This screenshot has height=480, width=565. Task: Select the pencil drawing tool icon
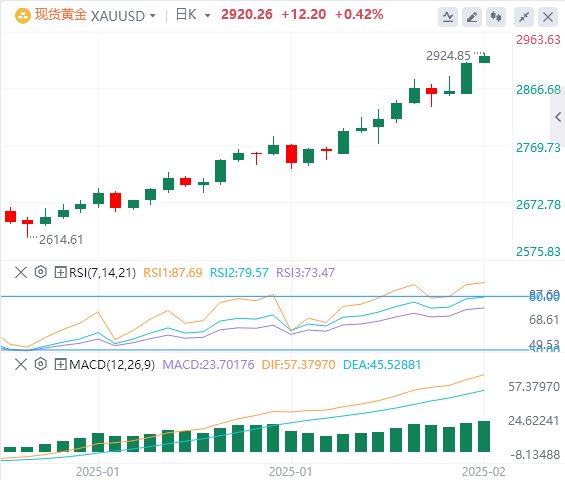(x=472, y=17)
